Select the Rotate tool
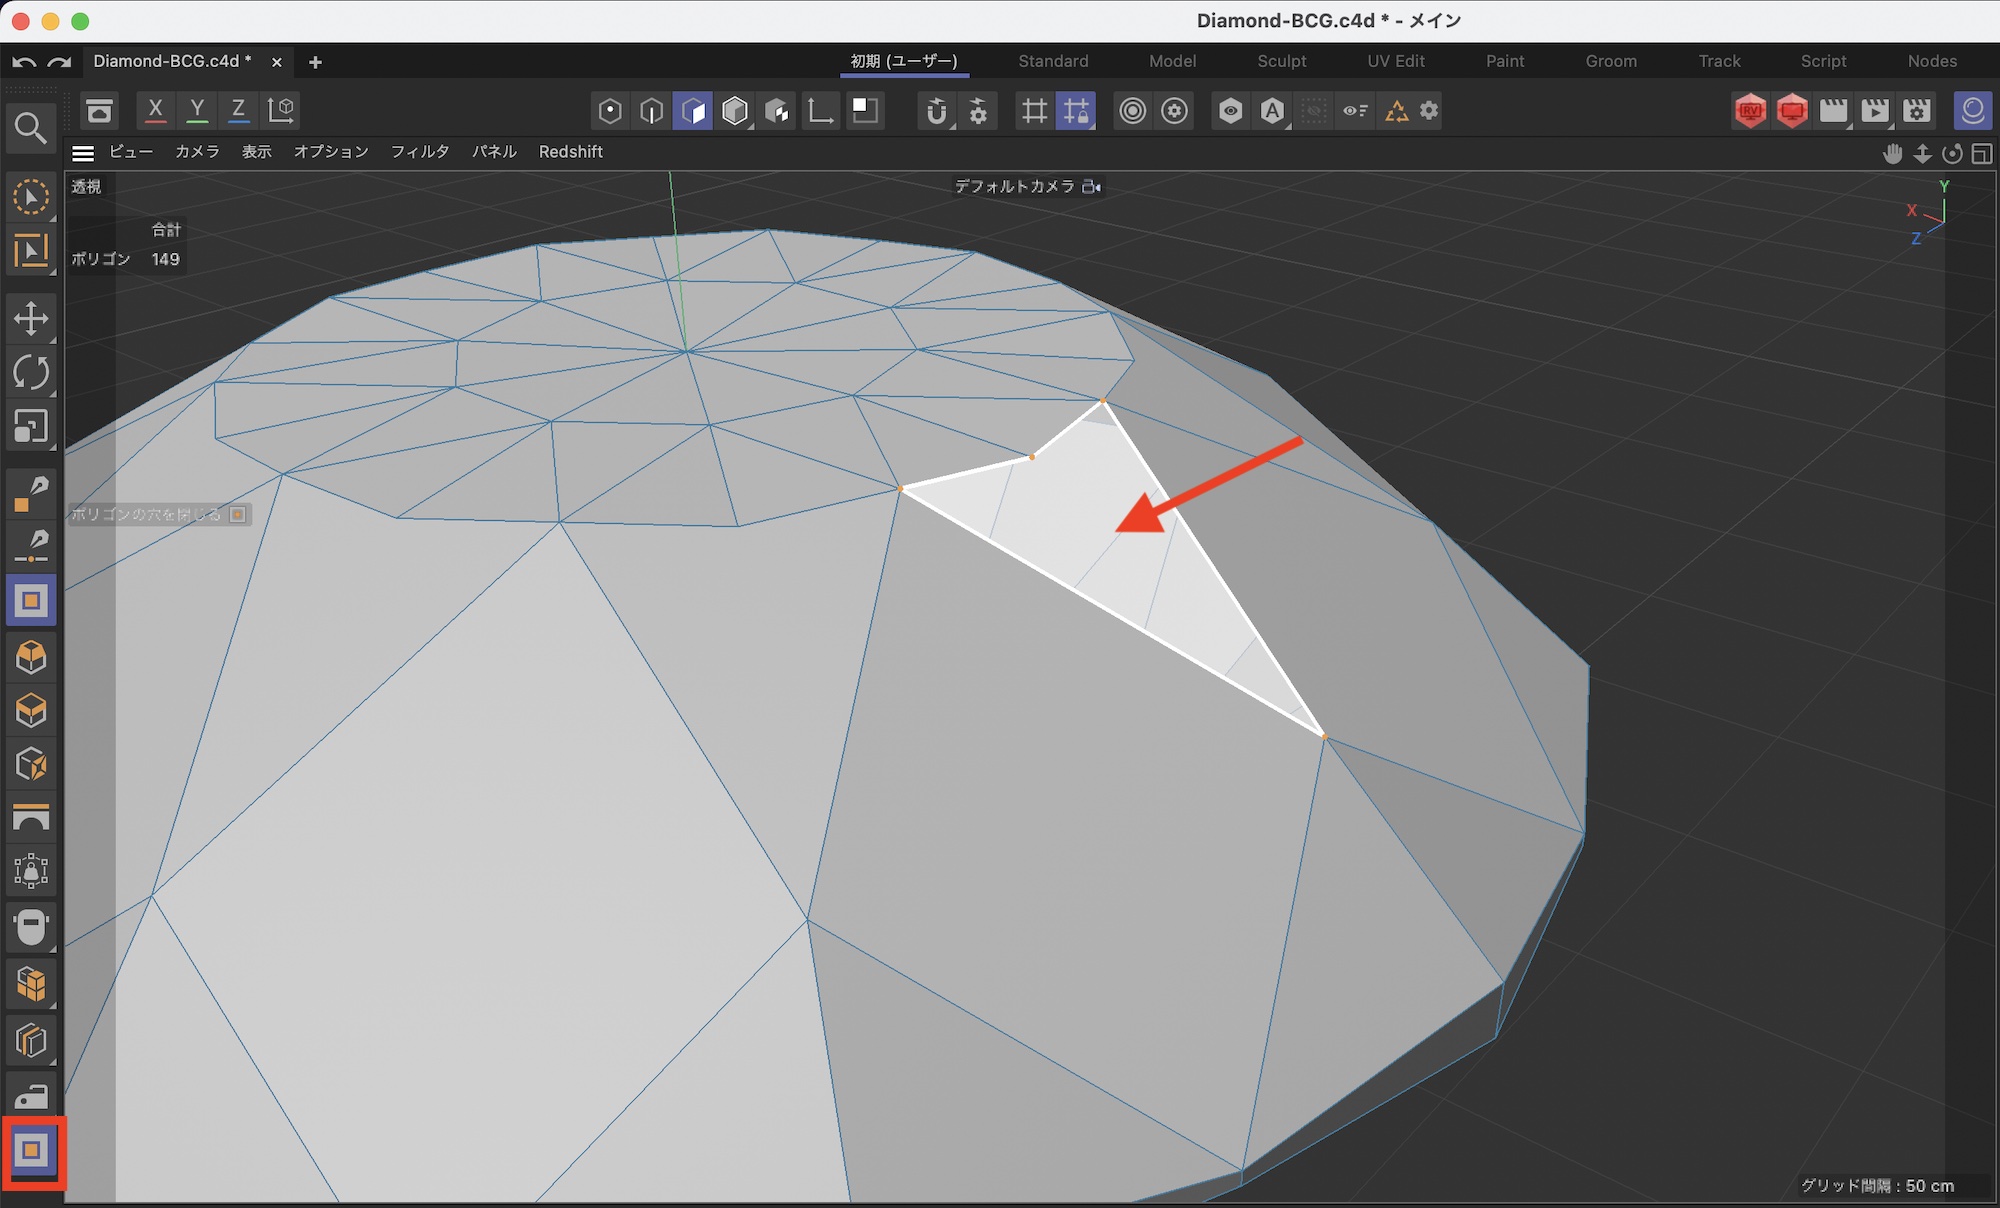This screenshot has width=2000, height=1208. (31, 373)
